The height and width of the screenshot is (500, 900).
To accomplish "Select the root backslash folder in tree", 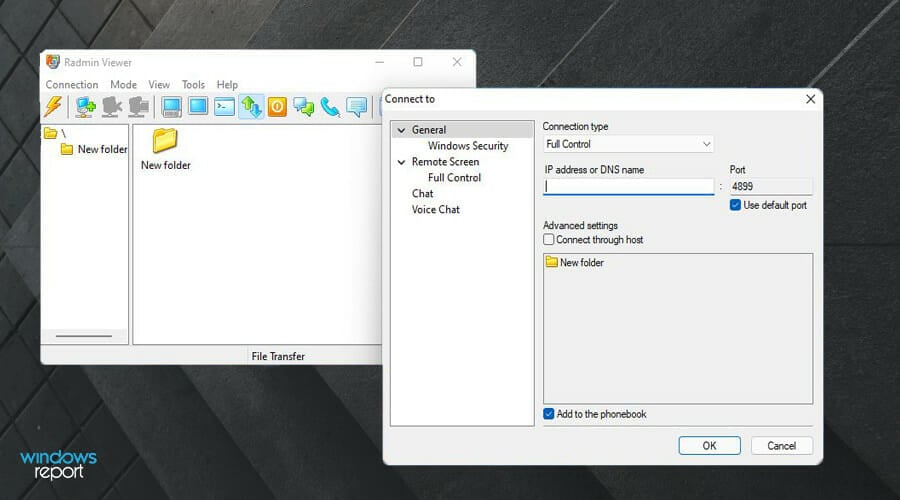I will (56, 133).
